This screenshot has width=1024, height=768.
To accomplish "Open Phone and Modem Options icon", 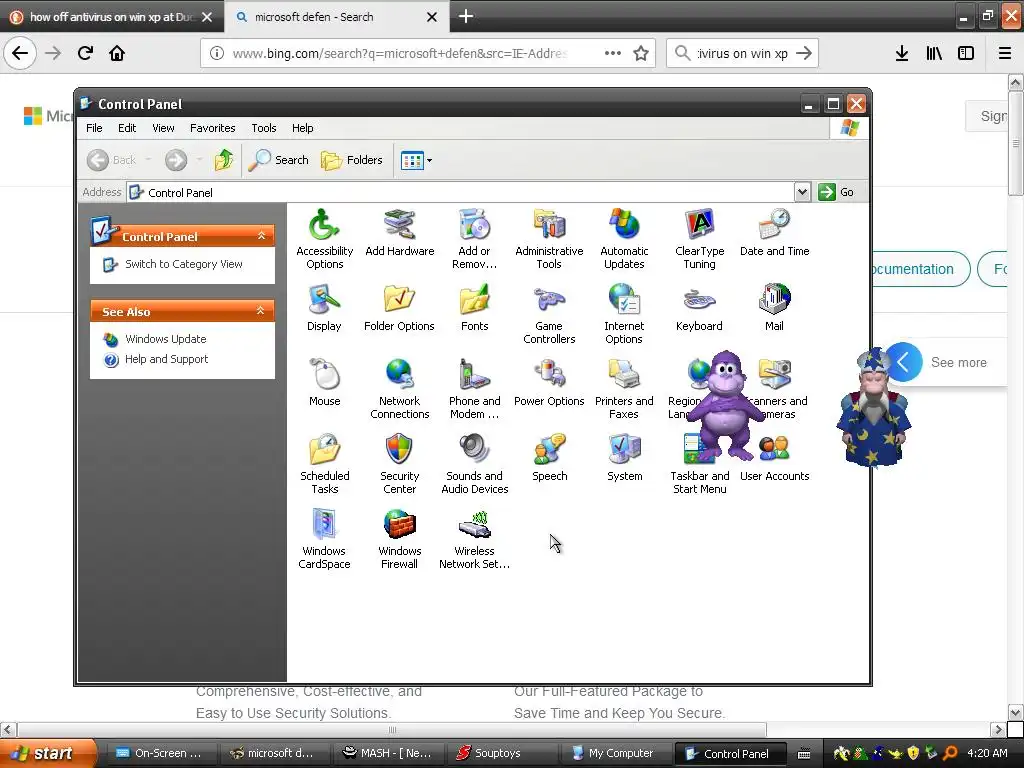I will click(474, 389).
